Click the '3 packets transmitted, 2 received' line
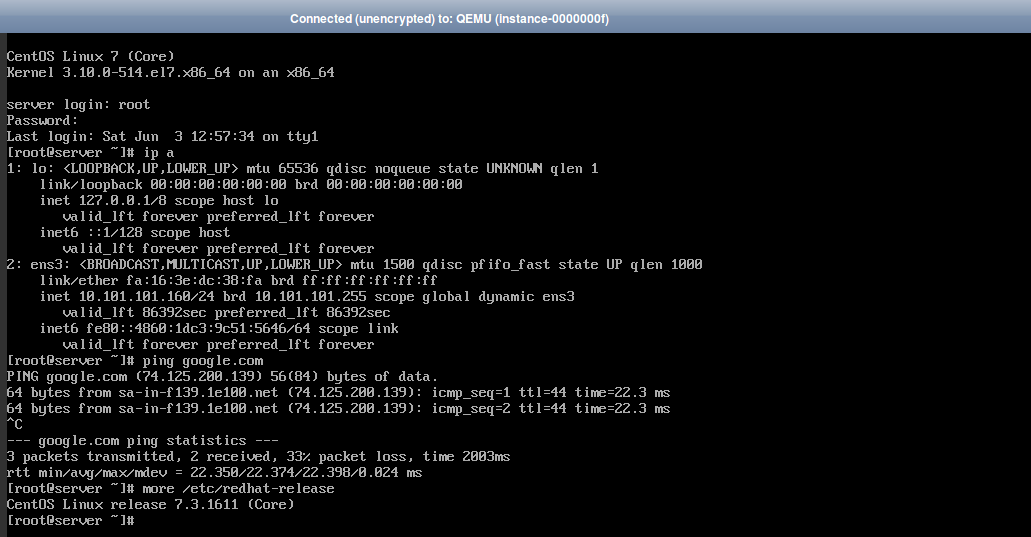The width and height of the screenshot is (1031, 537). tap(258, 457)
